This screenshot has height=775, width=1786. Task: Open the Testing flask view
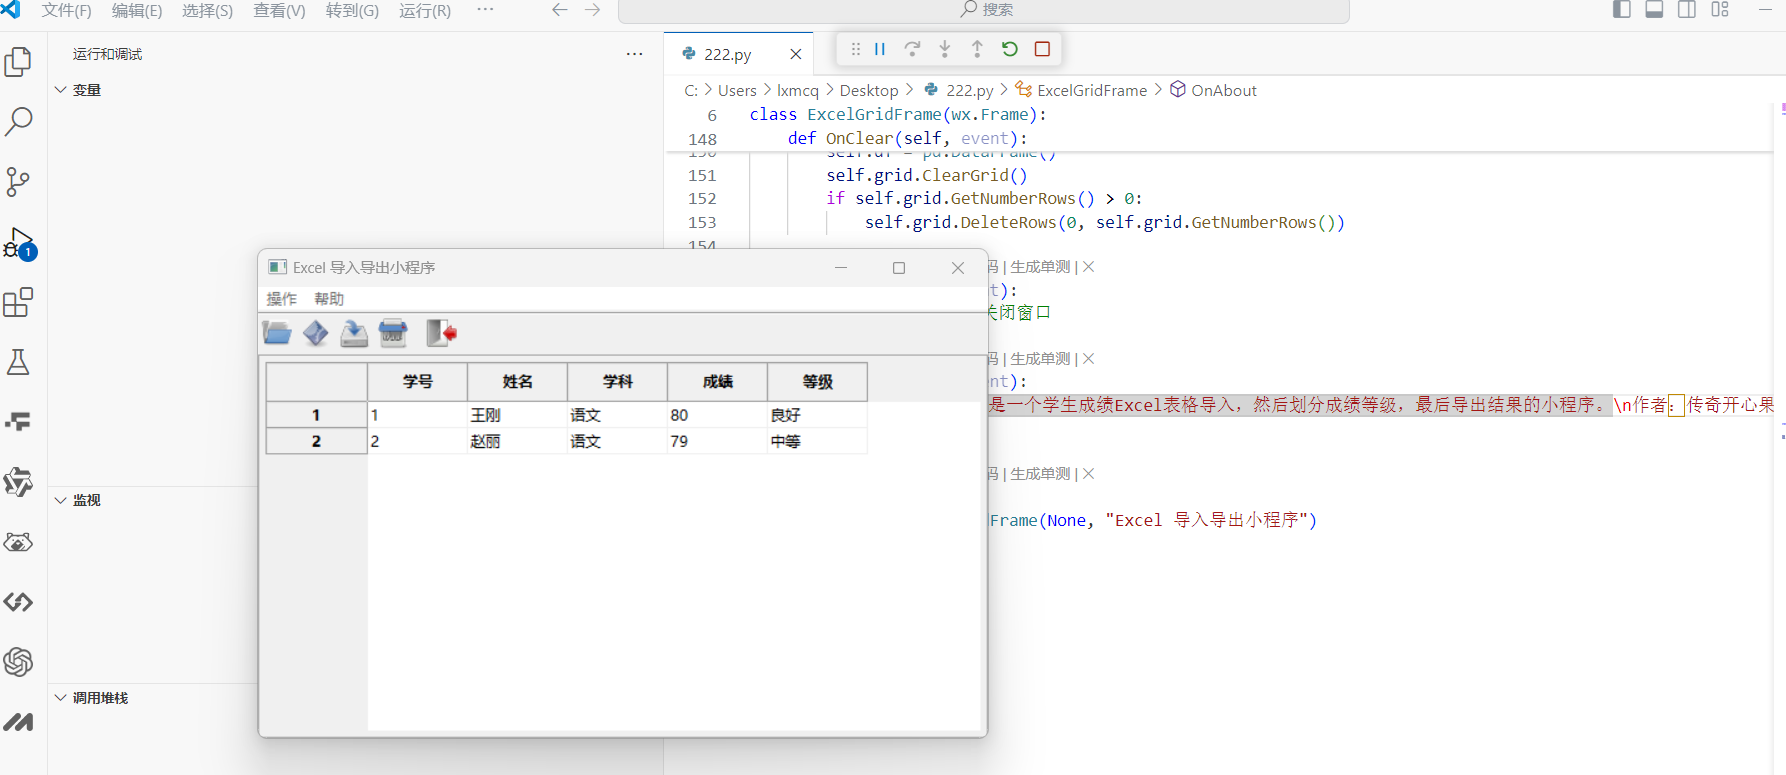click(x=18, y=362)
